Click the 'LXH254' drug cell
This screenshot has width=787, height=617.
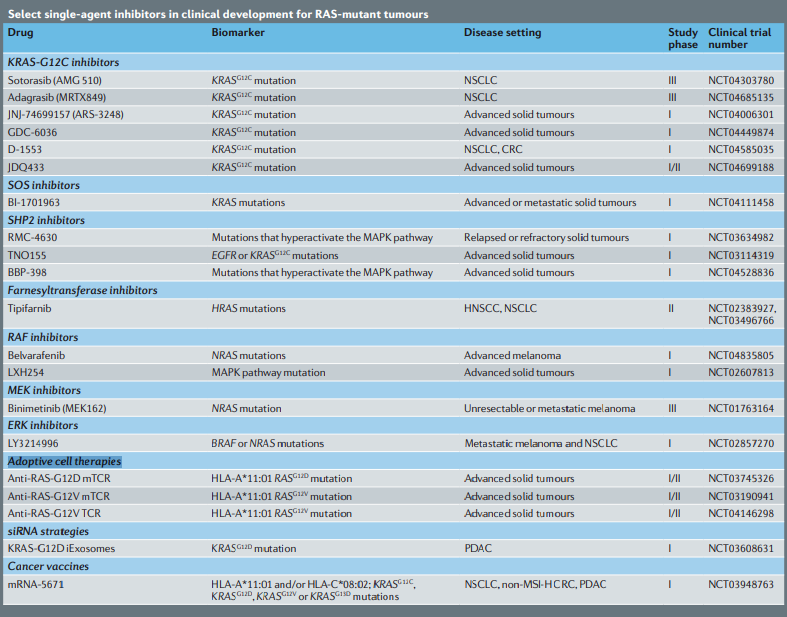(x=26, y=373)
